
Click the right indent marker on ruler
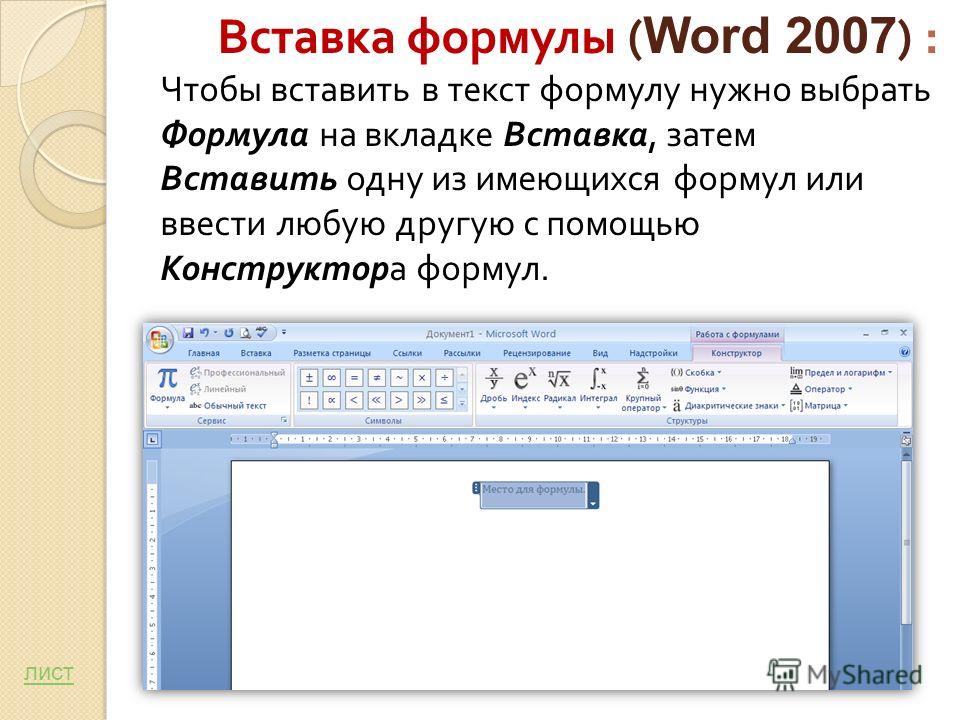792,441
